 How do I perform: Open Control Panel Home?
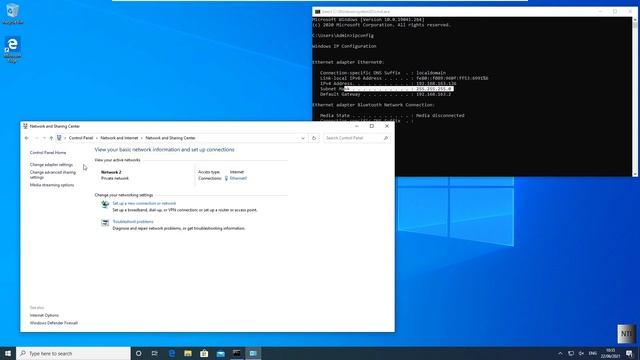(48, 153)
